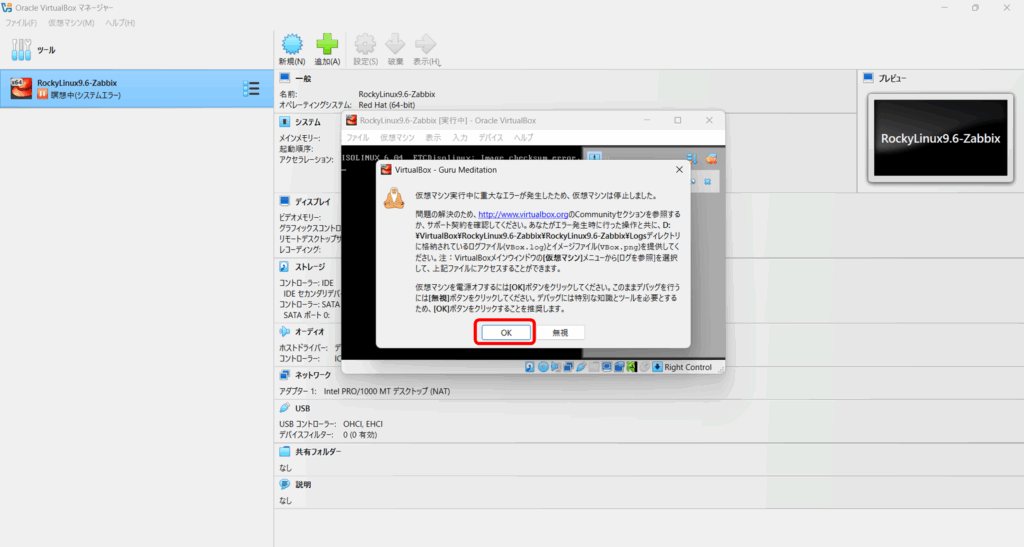The image size is (1024, 547).
Task: Open ファイル menu in the VM window
Action: [357, 138]
